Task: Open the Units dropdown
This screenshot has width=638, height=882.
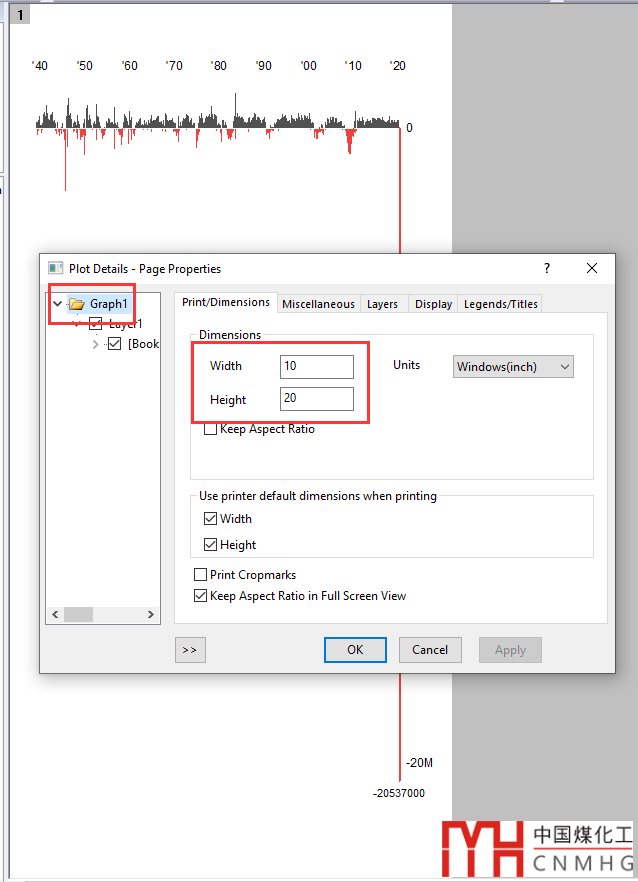Action: (x=513, y=367)
